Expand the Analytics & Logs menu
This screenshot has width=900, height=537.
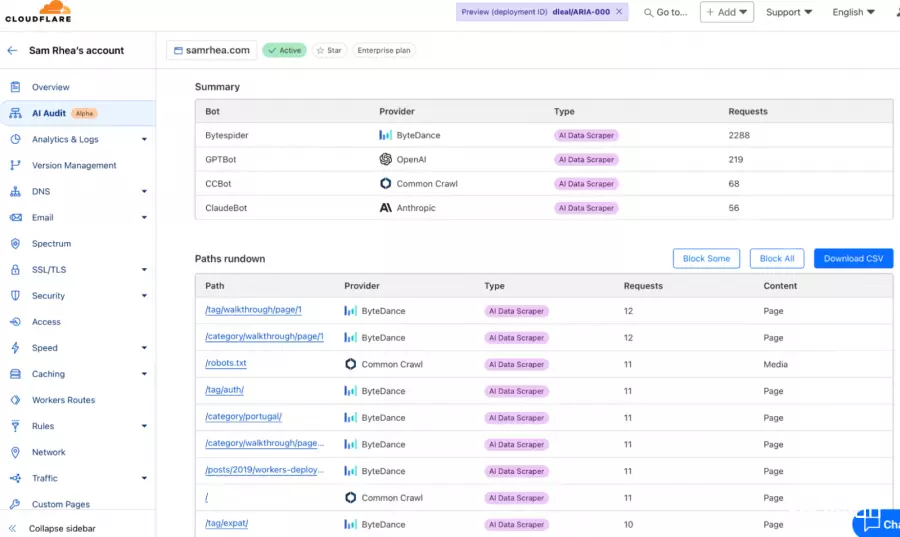(x=144, y=139)
